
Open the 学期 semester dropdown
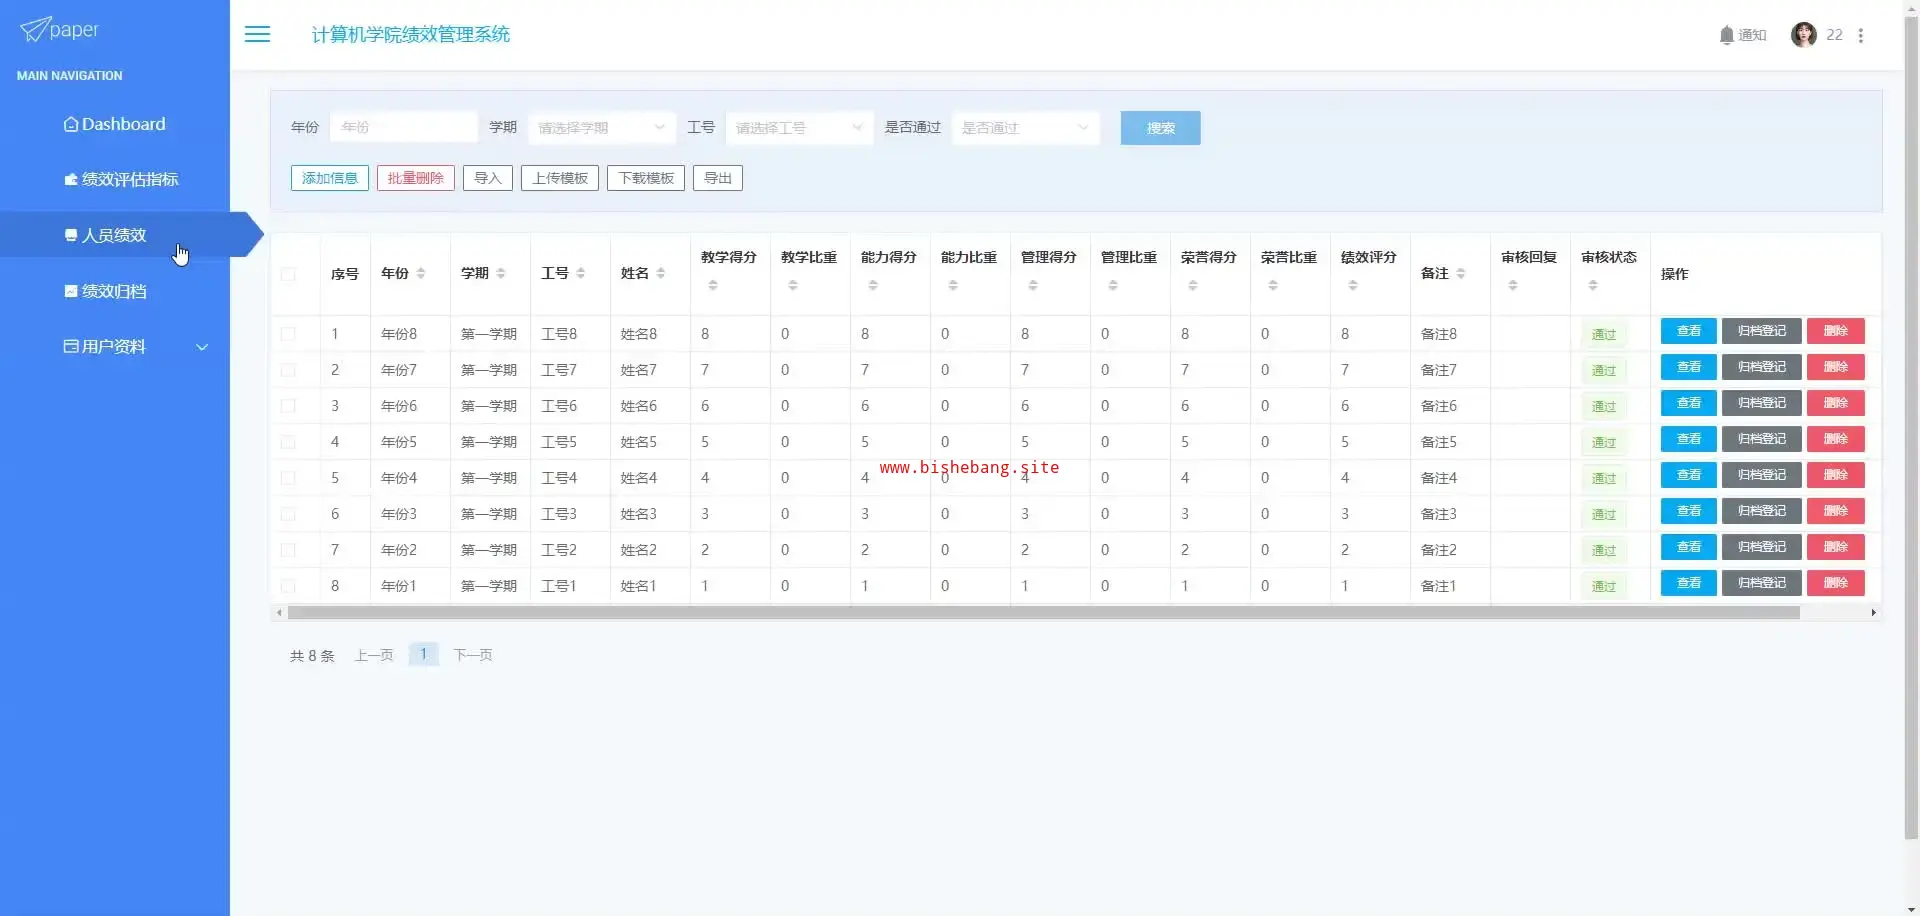(601, 128)
